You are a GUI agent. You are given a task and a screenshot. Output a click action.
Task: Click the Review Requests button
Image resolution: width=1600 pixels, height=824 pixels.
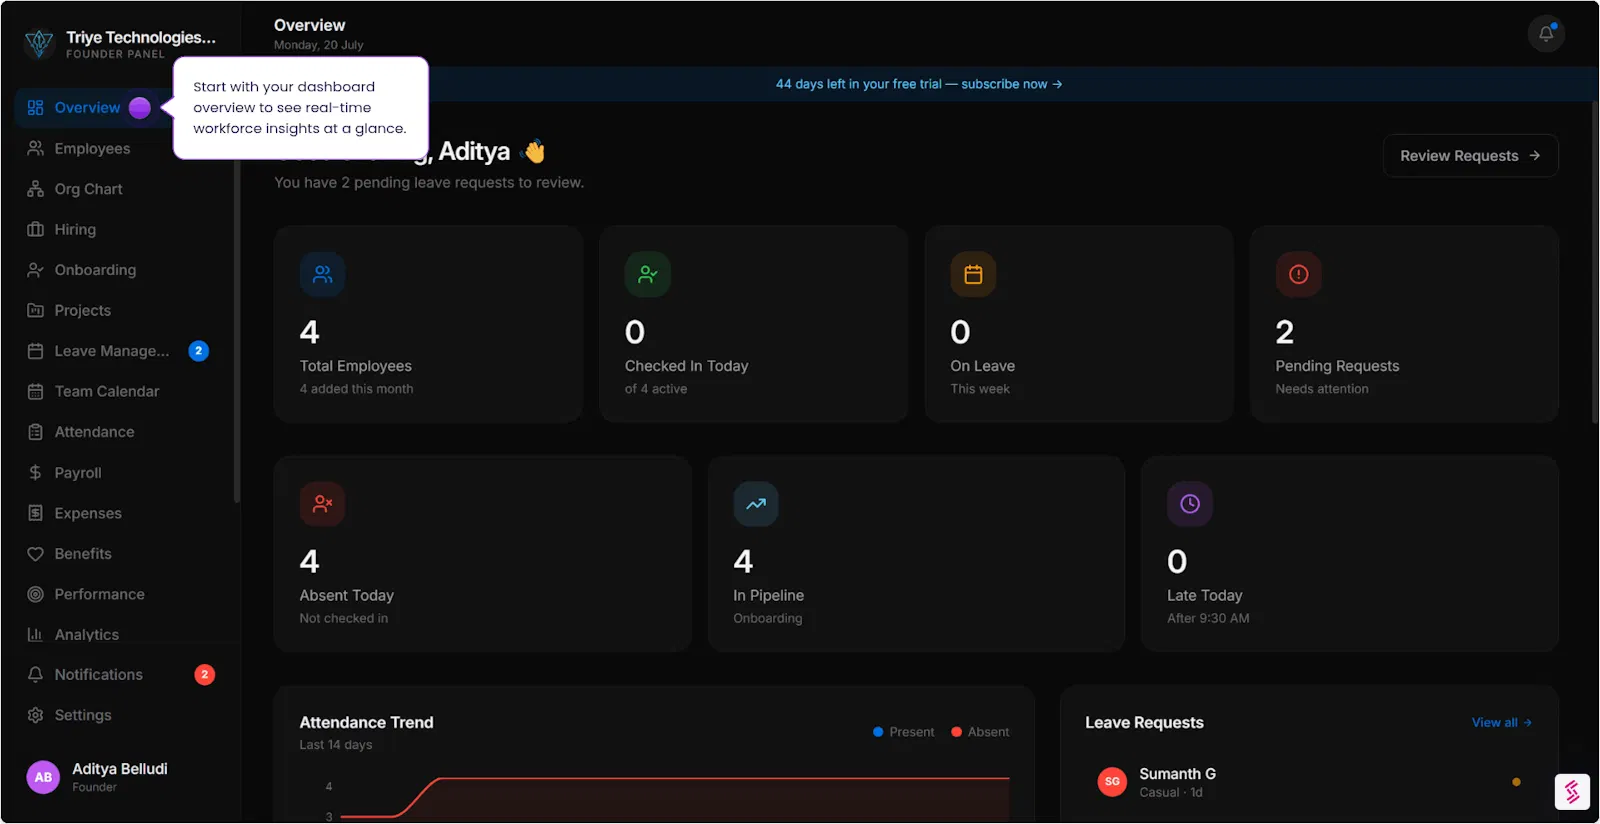pyautogui.click(x=1470, y=156)
